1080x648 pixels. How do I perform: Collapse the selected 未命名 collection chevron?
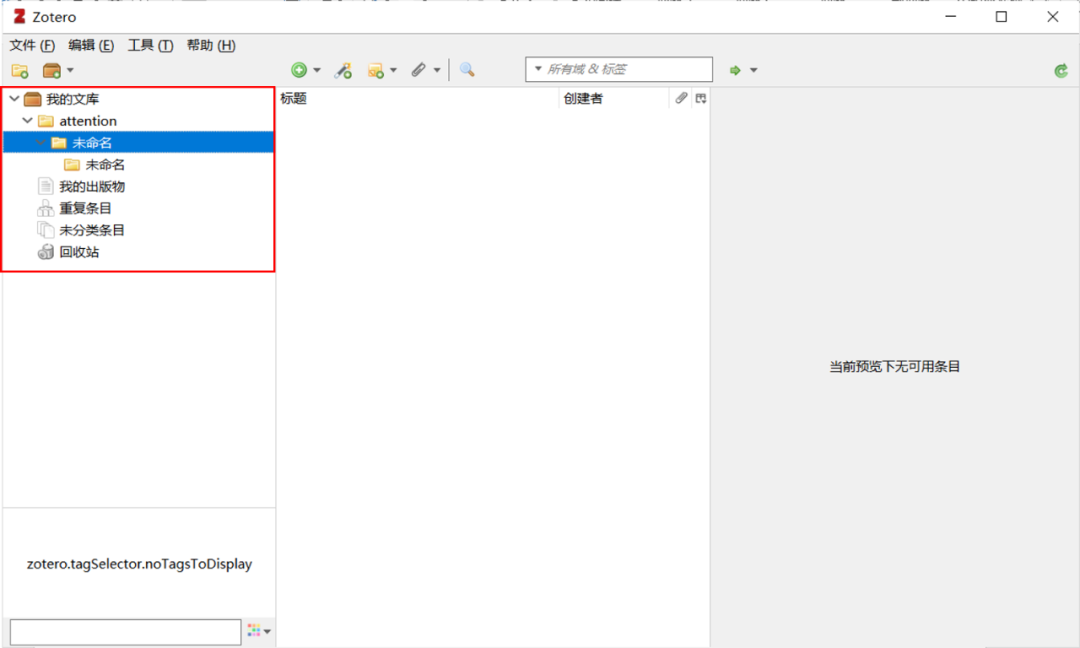point(41,143)
